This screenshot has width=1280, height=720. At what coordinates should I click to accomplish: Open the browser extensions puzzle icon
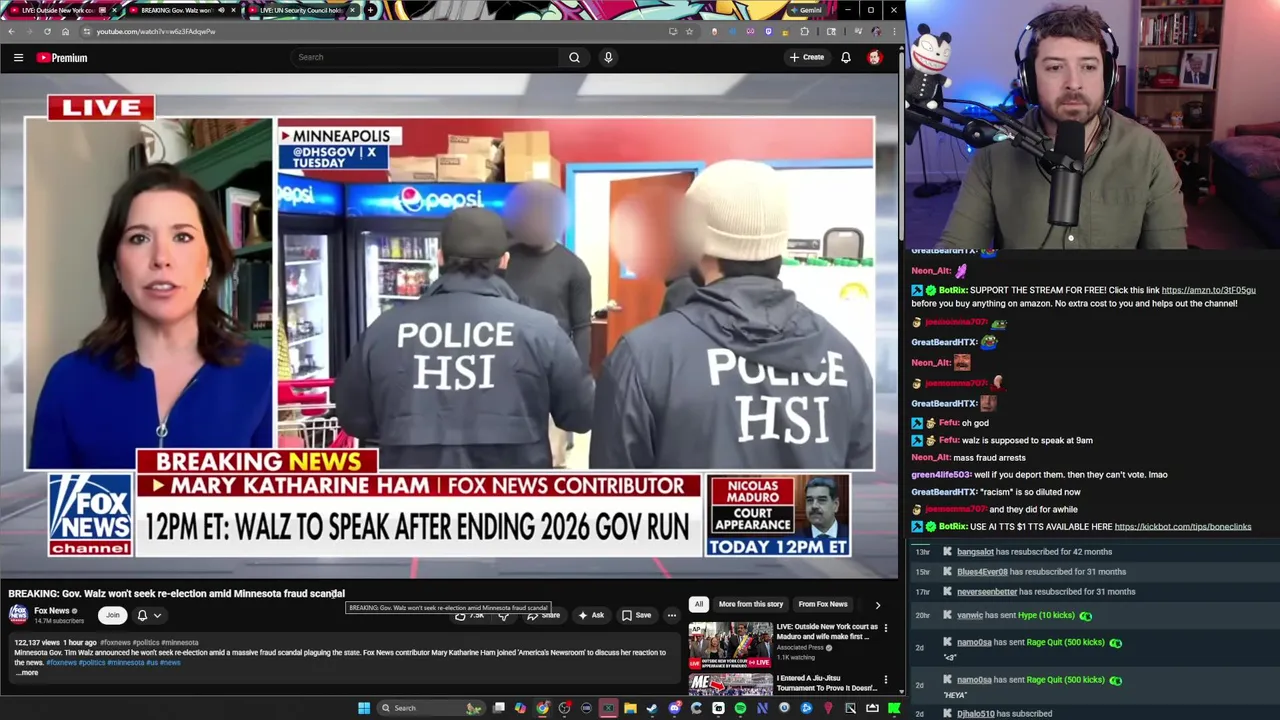click(804, 31)
